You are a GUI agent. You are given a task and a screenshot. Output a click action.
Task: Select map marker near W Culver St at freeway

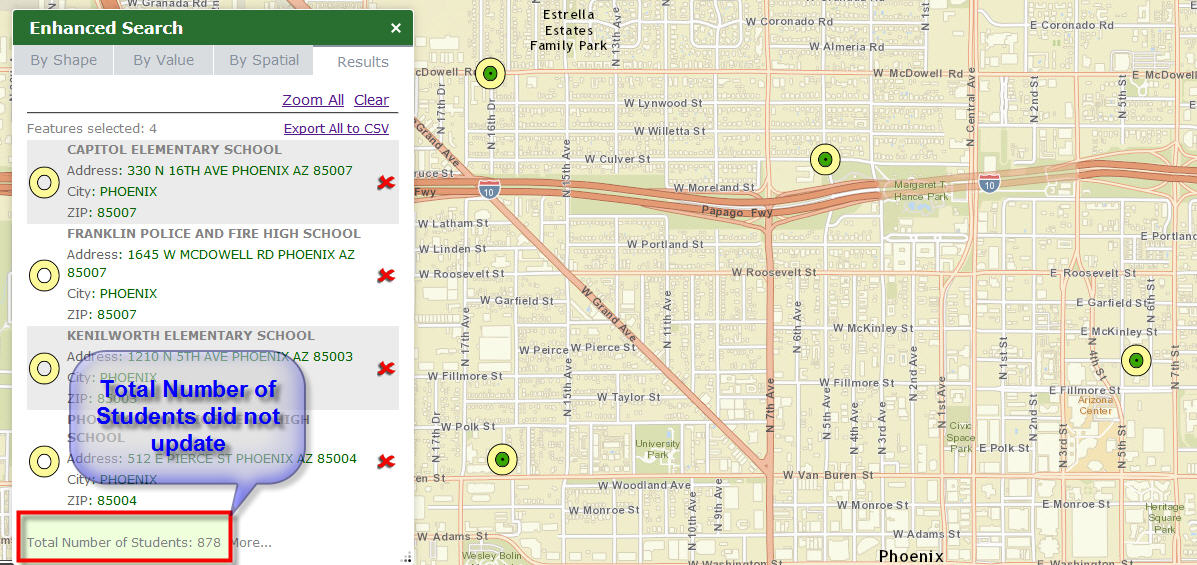pyautogui.click(x=825, y=160)
